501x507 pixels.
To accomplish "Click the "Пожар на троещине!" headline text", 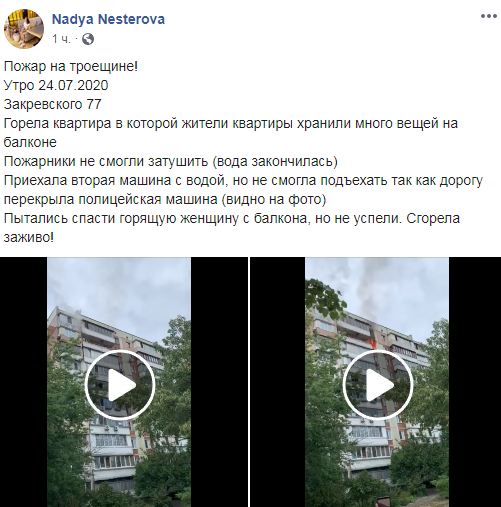I will (x=71, y=67).
